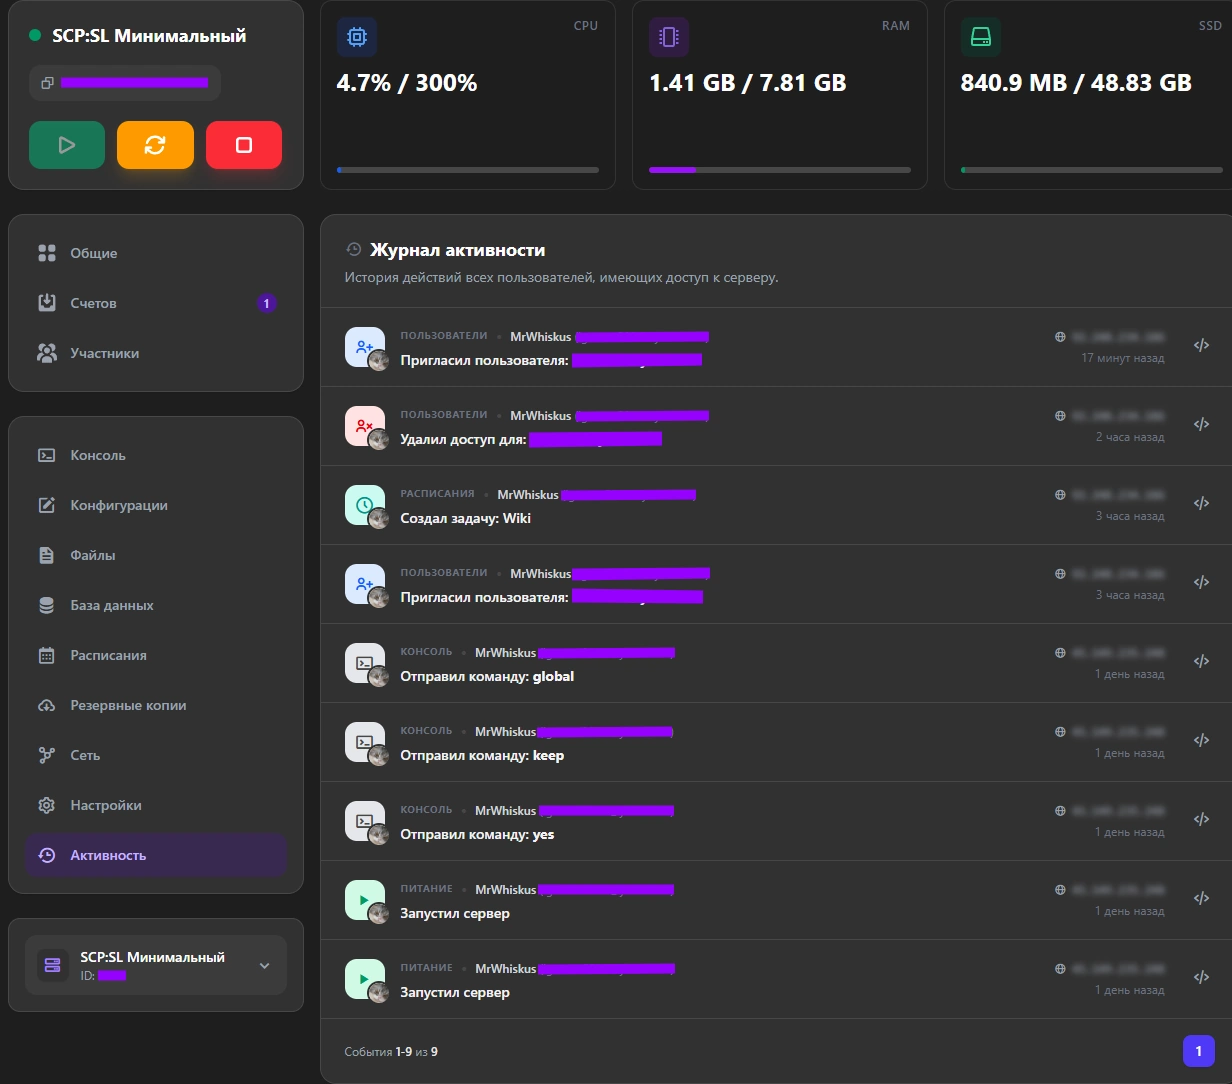Expand details of 'Отправил команду: yes' entry

pyautogui.click(x=1202, y=819)
